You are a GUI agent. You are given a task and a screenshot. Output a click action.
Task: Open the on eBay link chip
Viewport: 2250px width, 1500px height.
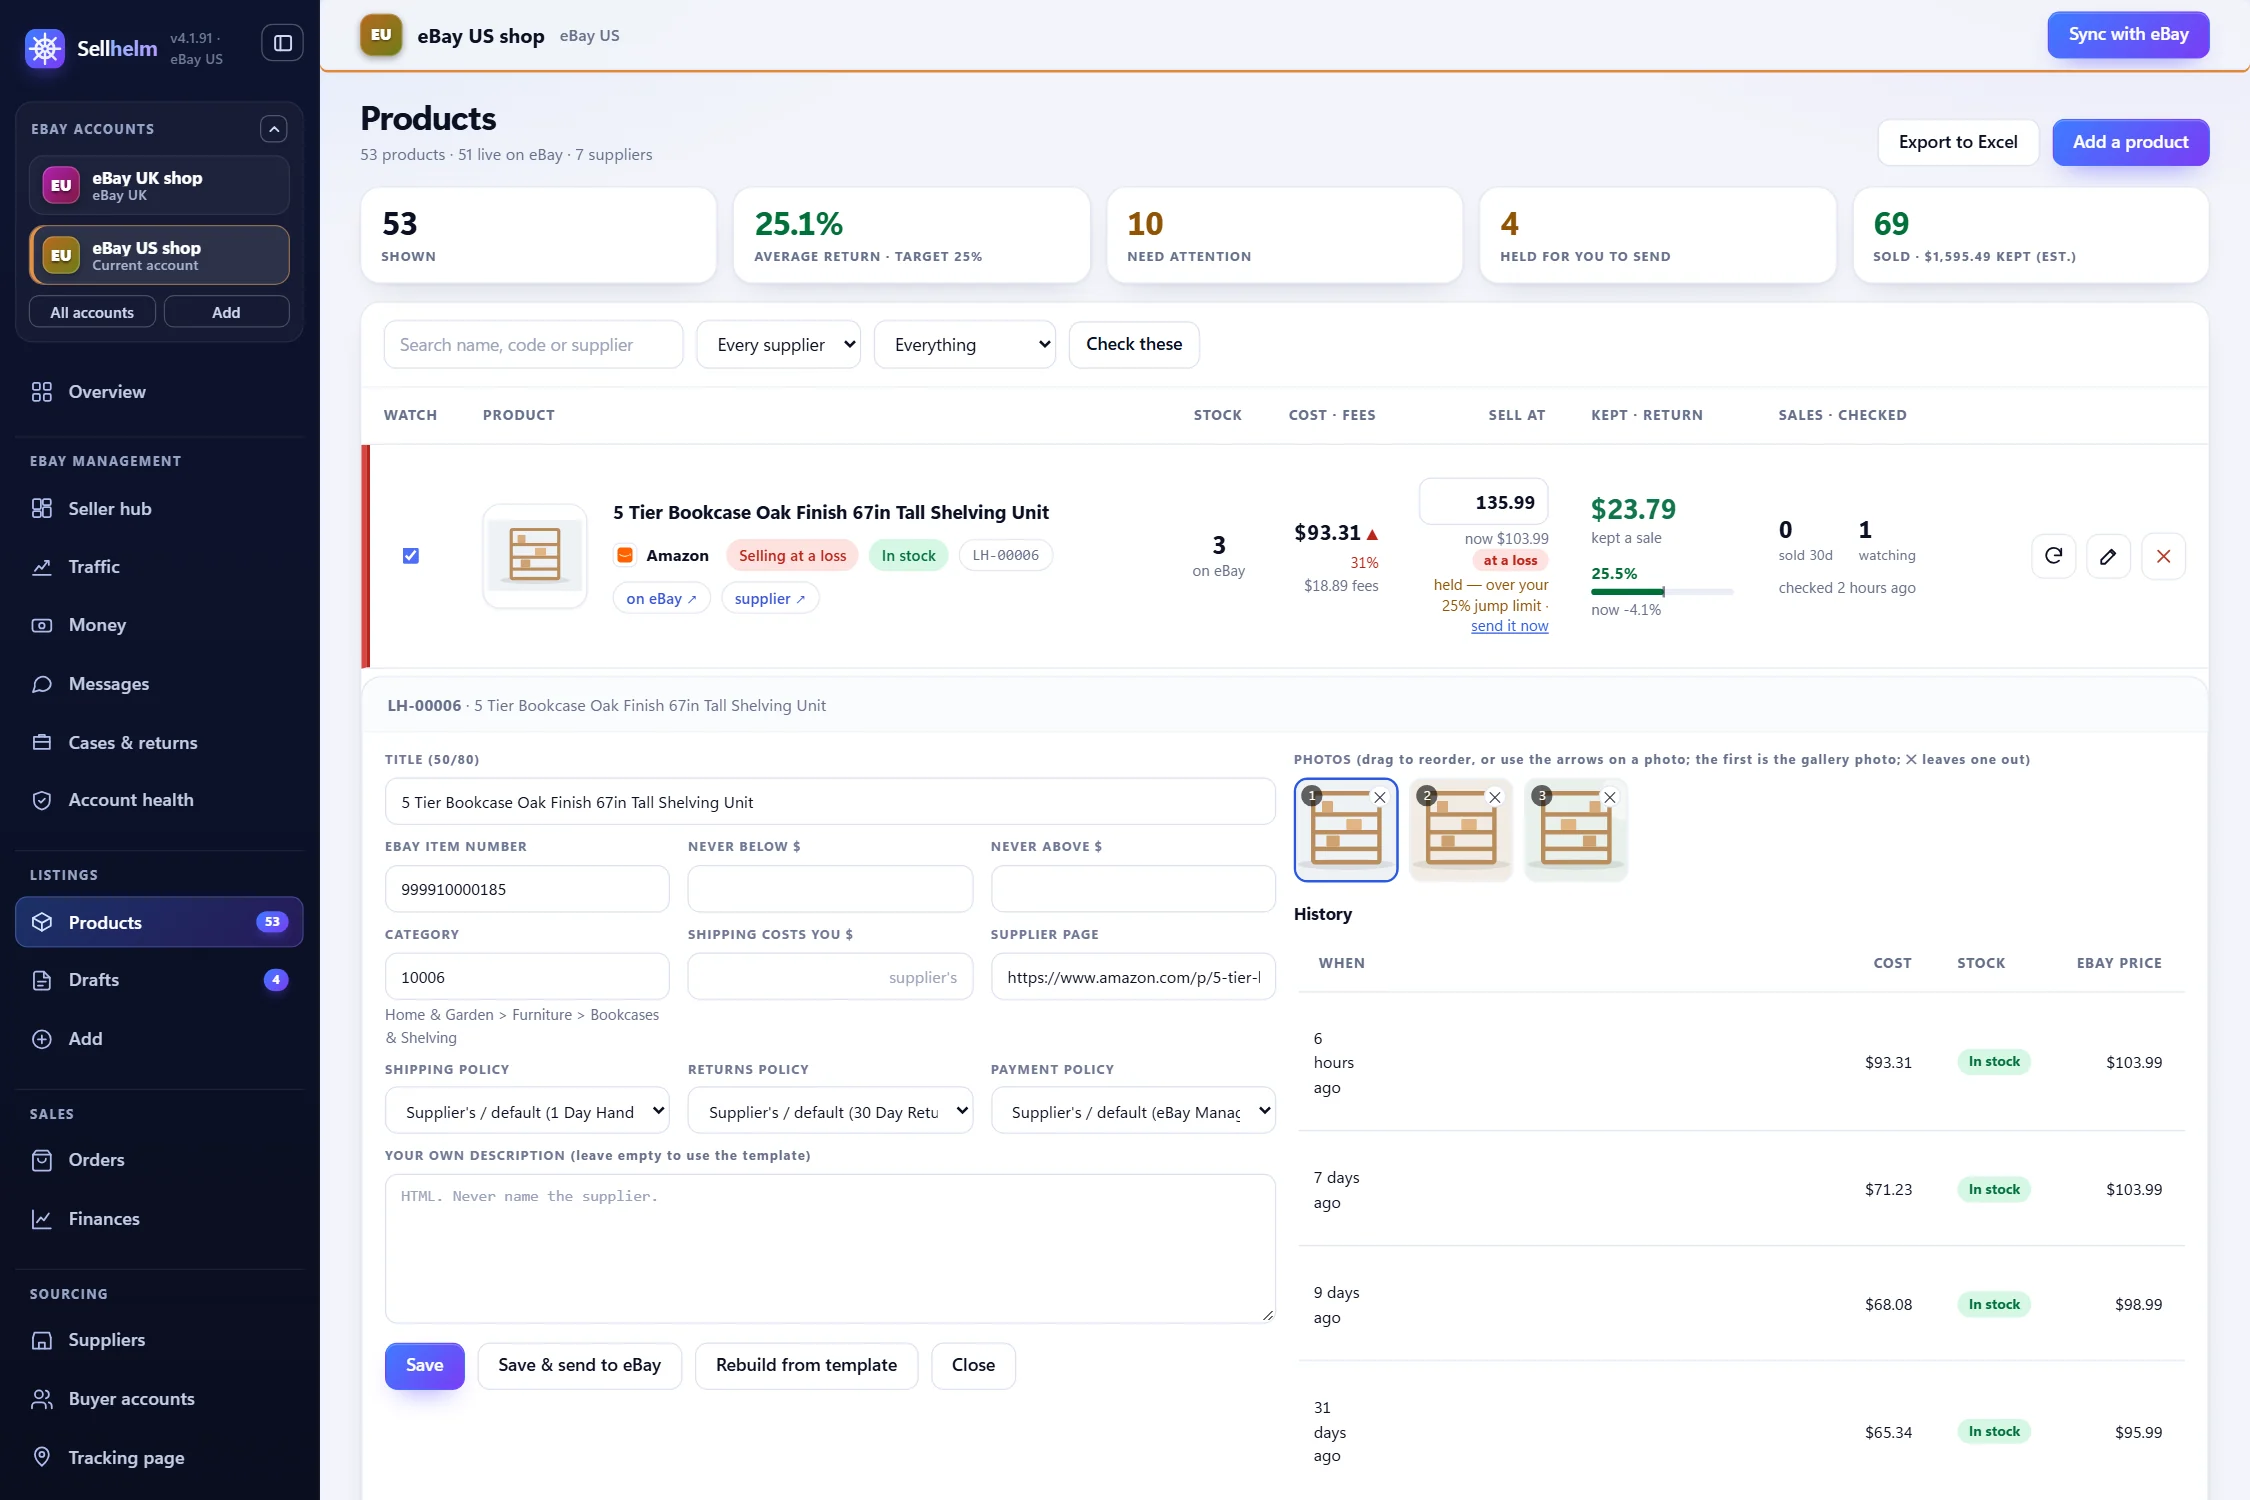(x=661, y=598)
